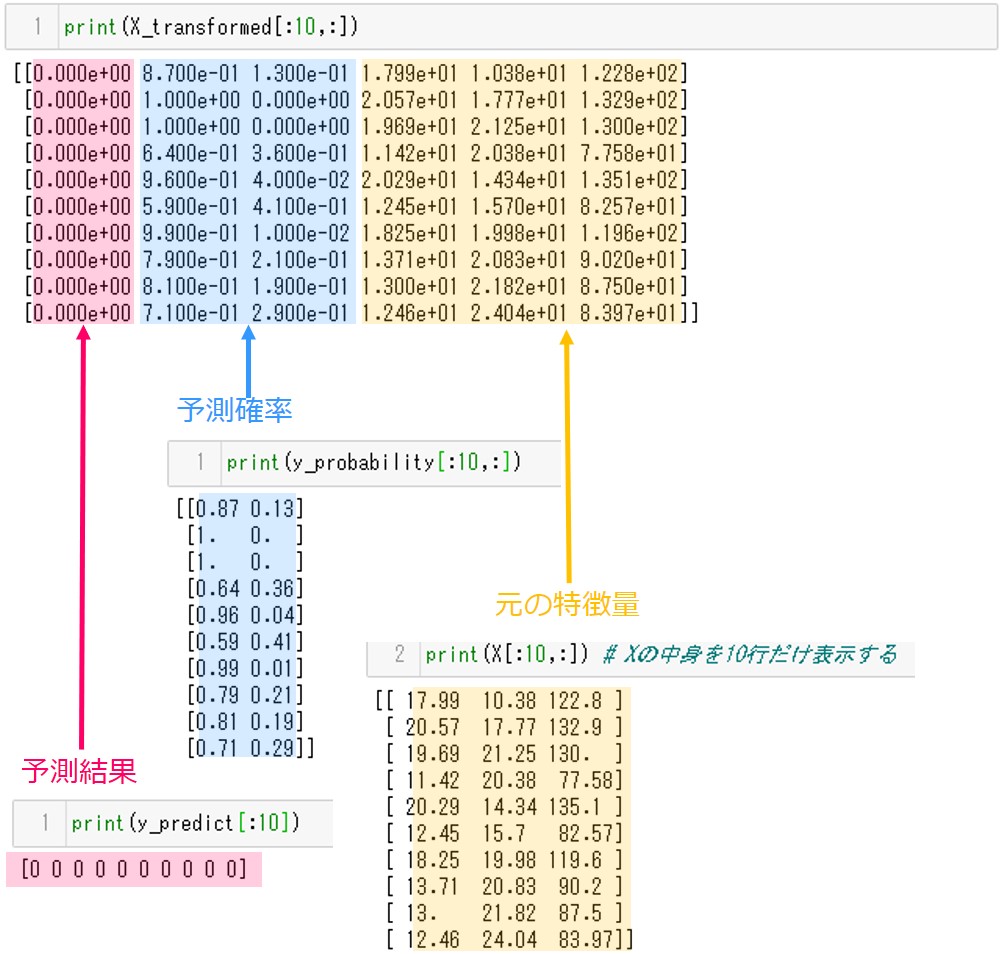
Task: Click line number 2 beside print(X[:10,:])
Action: pyautogui.click(x=400, y=655)
